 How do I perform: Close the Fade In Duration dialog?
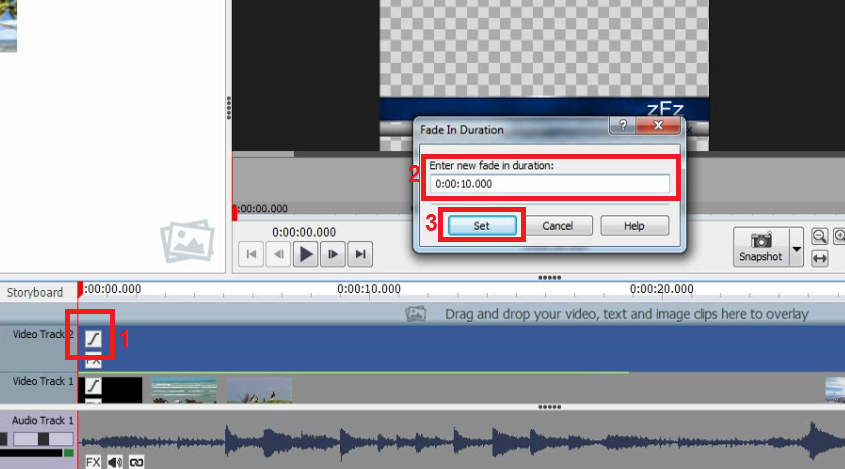(x=658, y=125)
